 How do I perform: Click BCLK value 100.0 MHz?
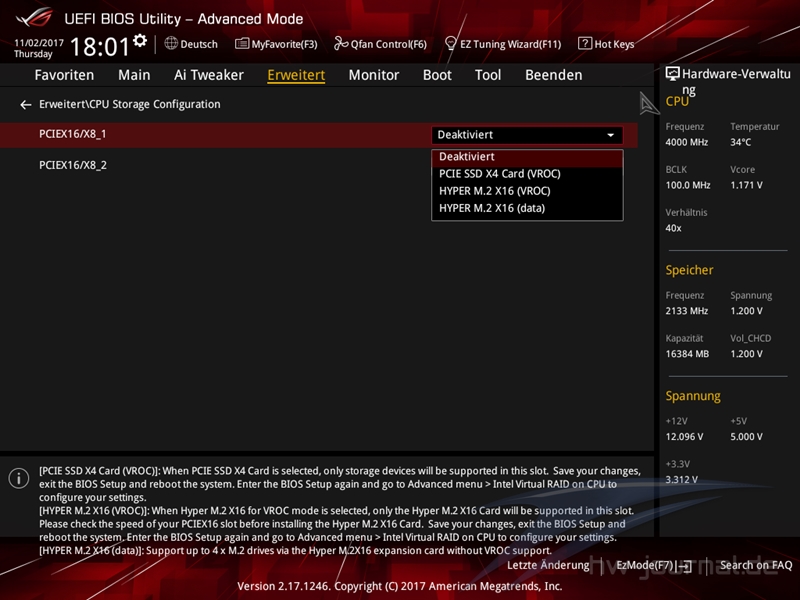[688, 185]
